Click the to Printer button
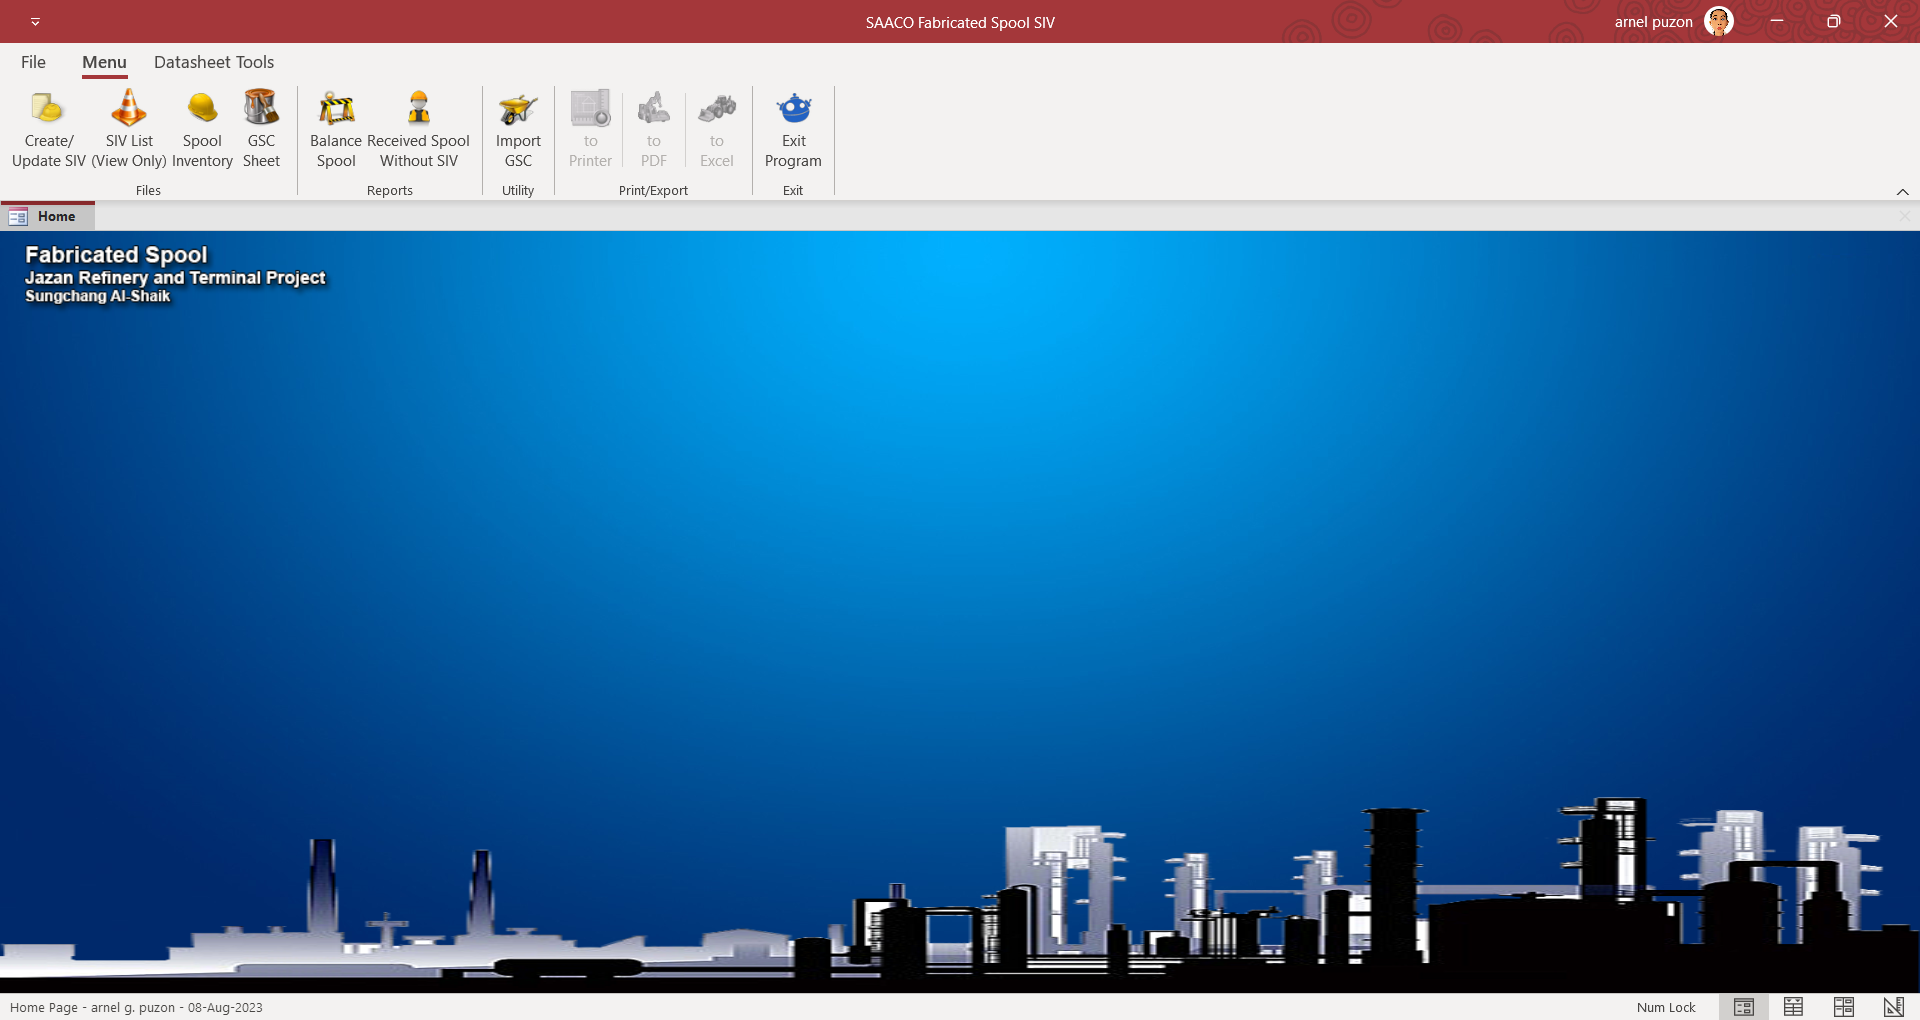The width and height of the screenshot is (1920, 1020). point(590,129)
